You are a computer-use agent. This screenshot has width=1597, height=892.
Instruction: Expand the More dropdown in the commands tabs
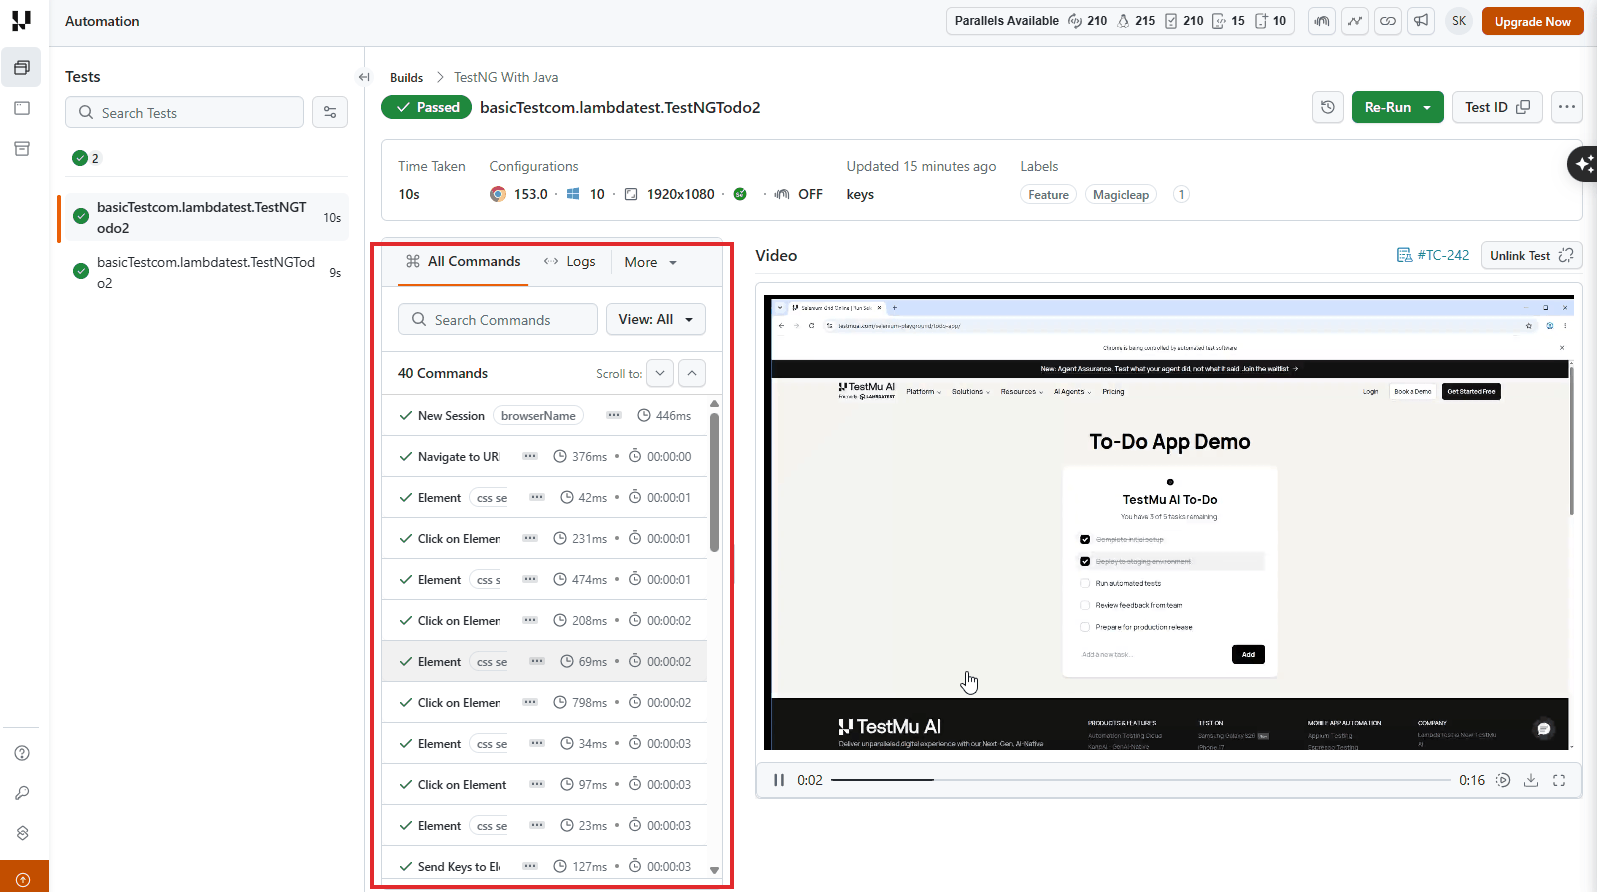point(651,262)
